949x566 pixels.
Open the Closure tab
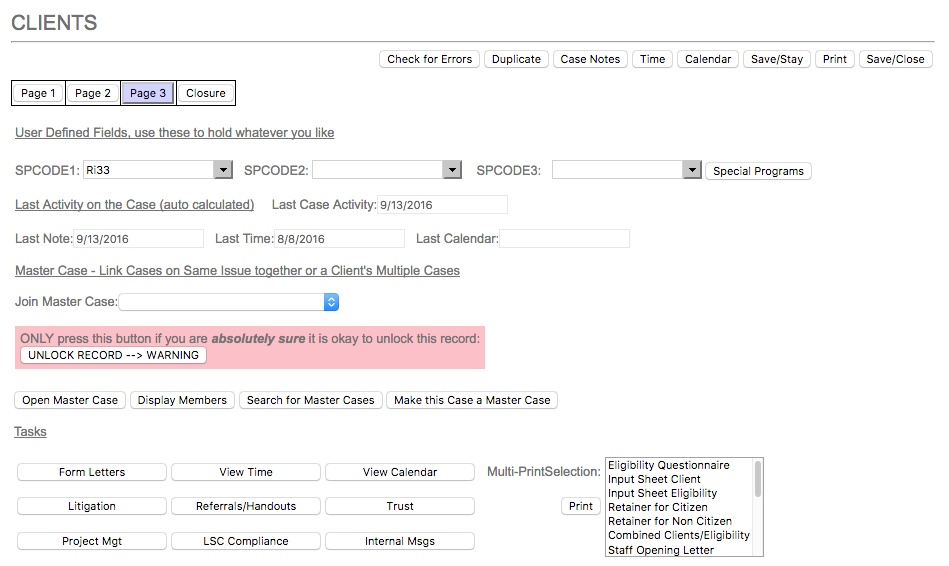point(206,93)
